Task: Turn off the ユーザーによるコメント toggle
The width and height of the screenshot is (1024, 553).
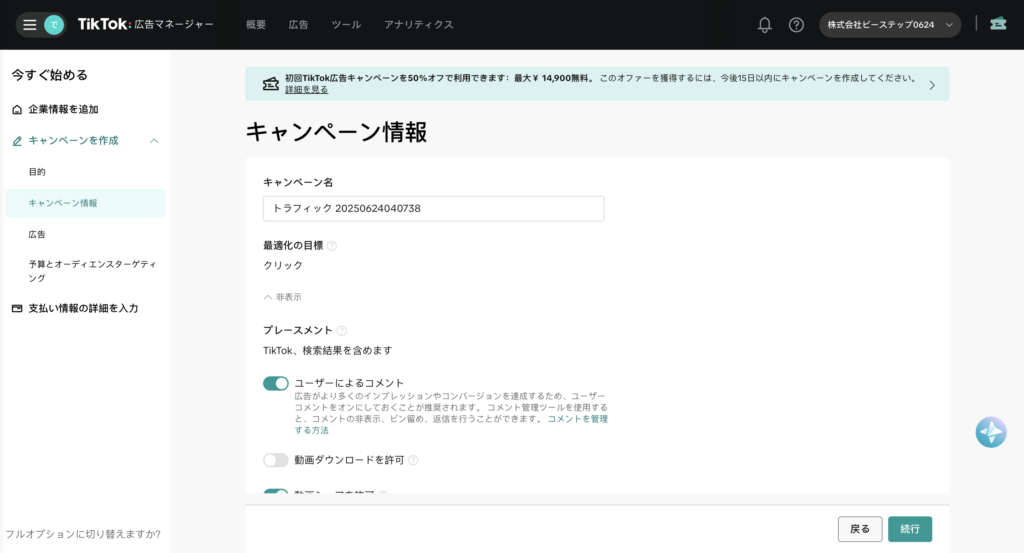Action: [x=276, y=383]
